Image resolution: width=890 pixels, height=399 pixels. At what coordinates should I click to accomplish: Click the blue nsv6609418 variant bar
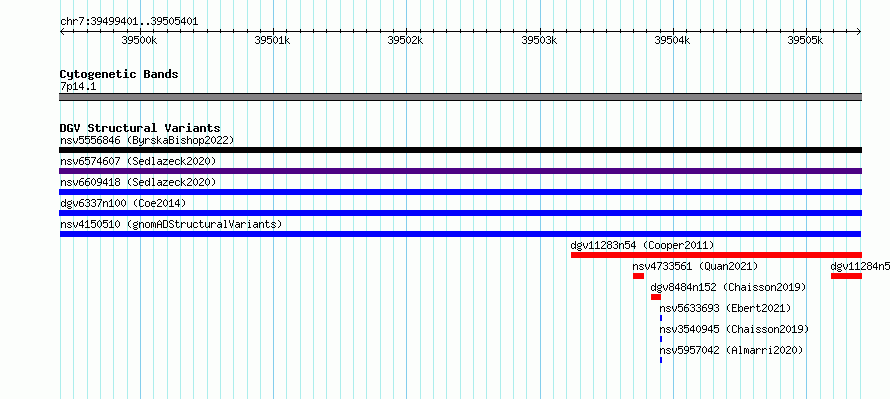[460, 192]
